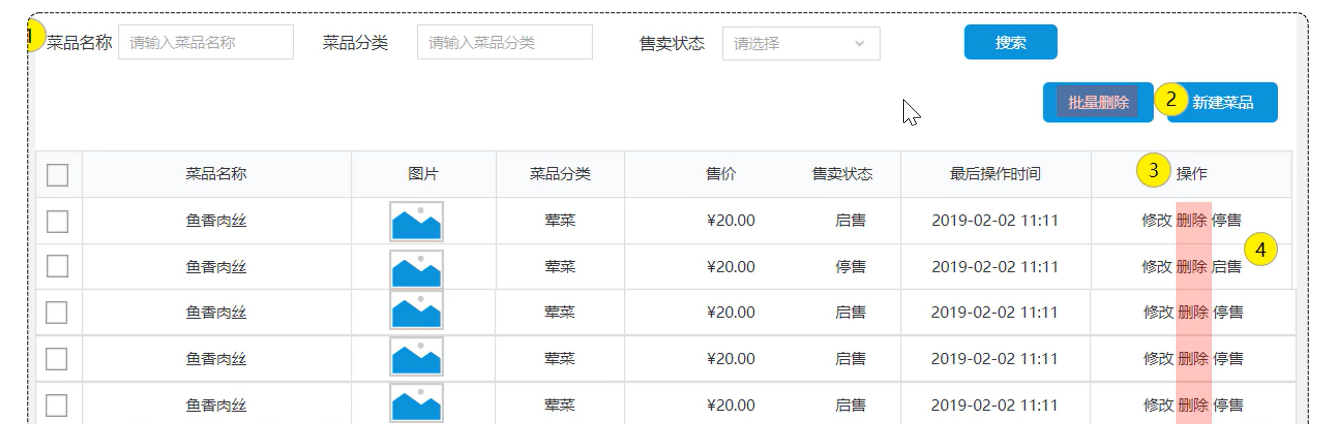Focus the 菜品分类 input field
Image resolution: width=1335 pixels, height=424 pixels.
tap(504, 42)
